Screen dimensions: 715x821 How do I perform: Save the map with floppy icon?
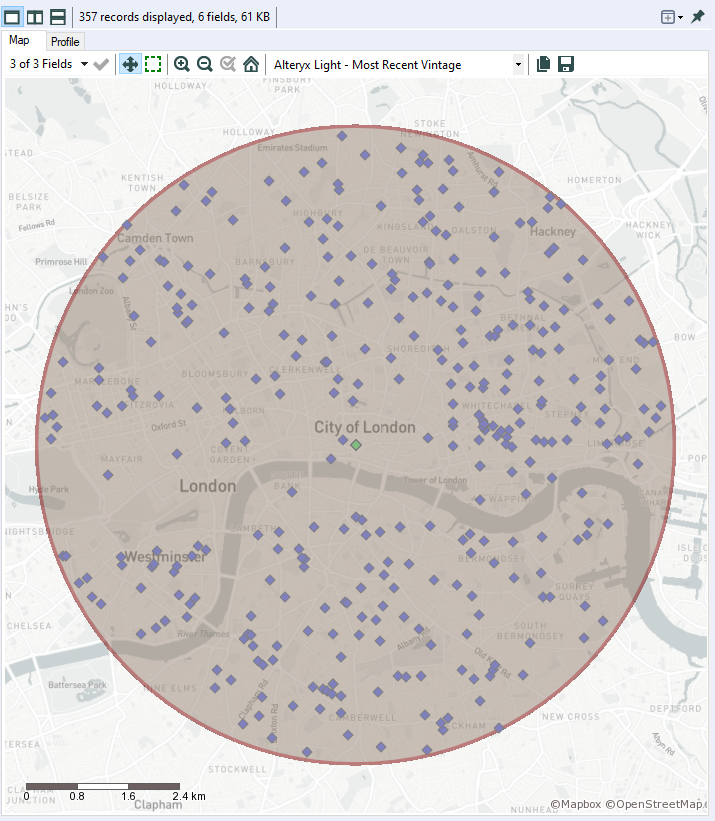(x=566, y=64)
